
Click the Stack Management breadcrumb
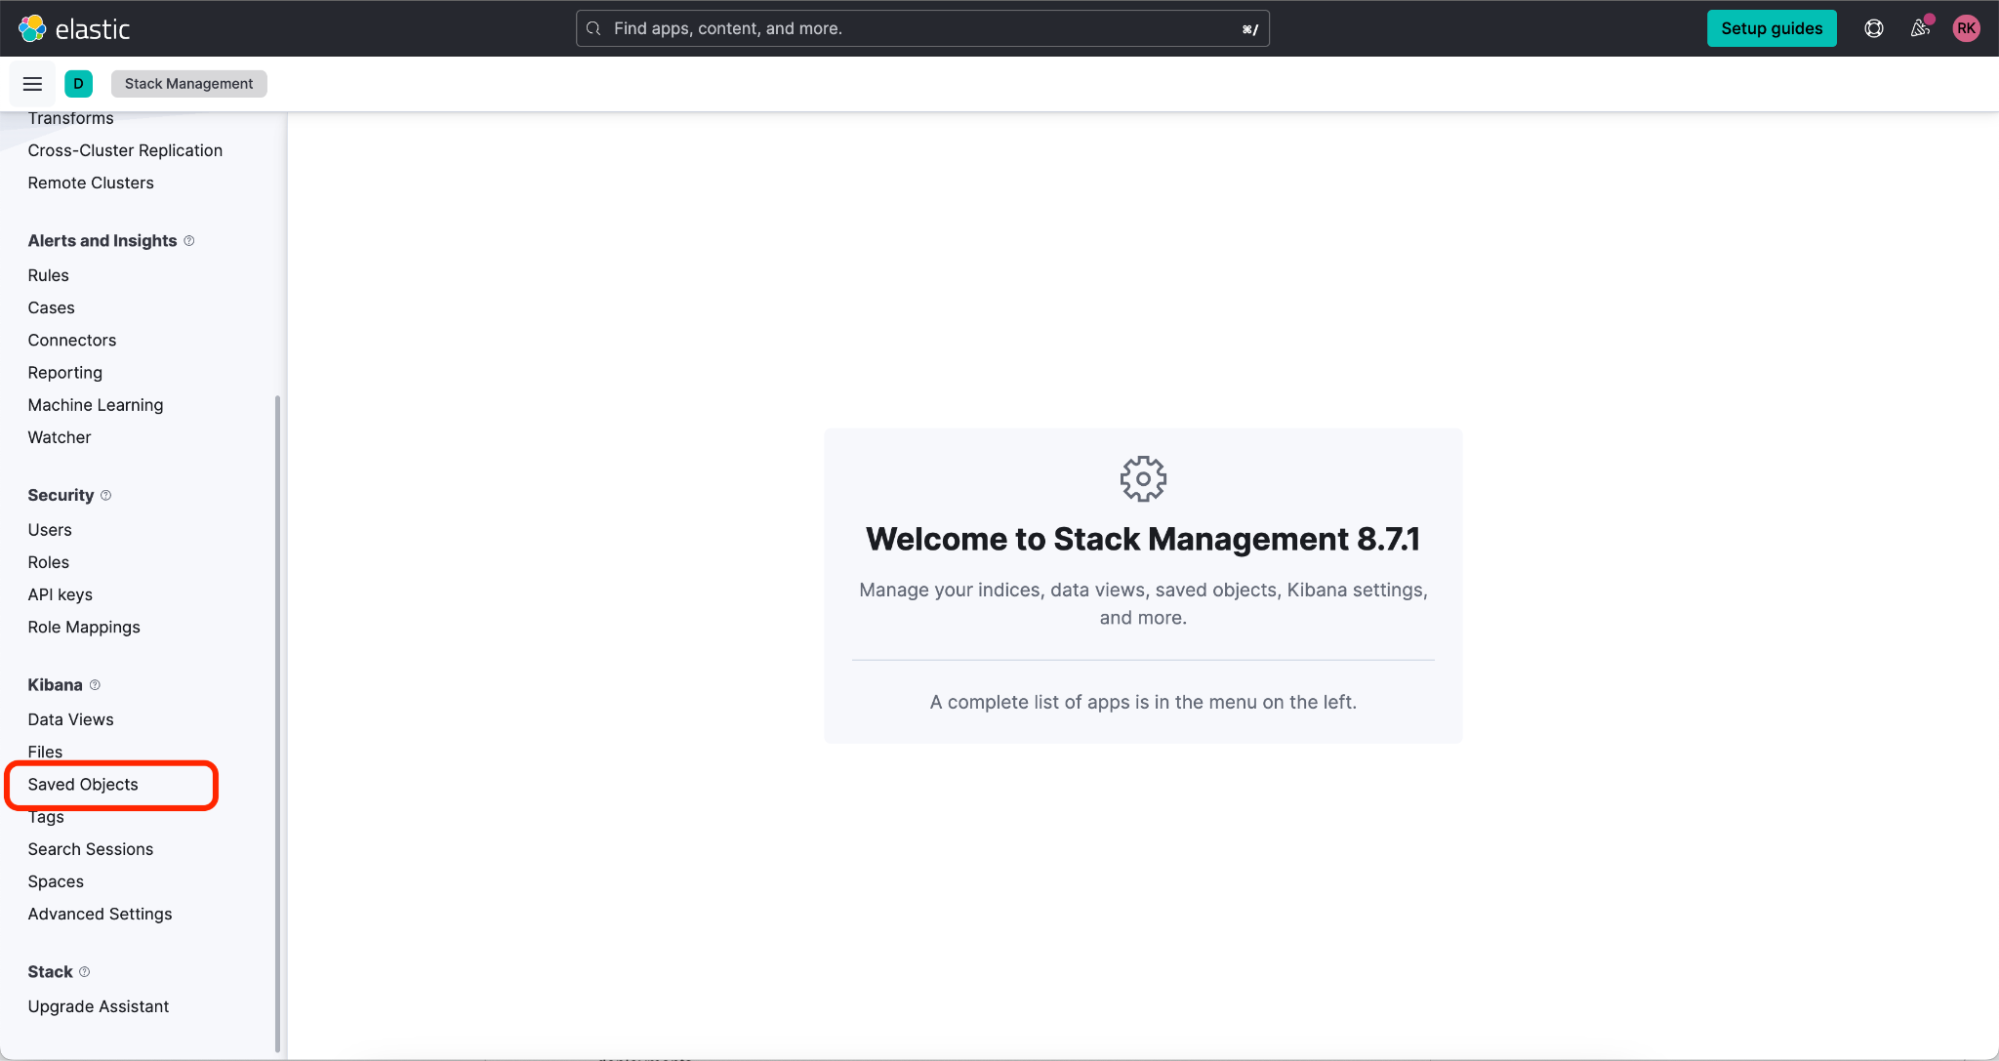[x=189, y=84]
